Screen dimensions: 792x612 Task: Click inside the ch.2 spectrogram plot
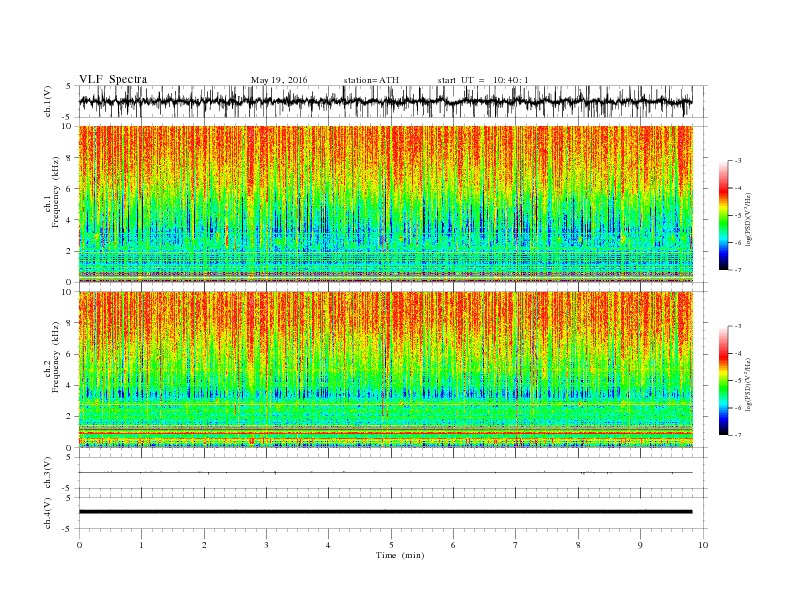click(385, 370)
